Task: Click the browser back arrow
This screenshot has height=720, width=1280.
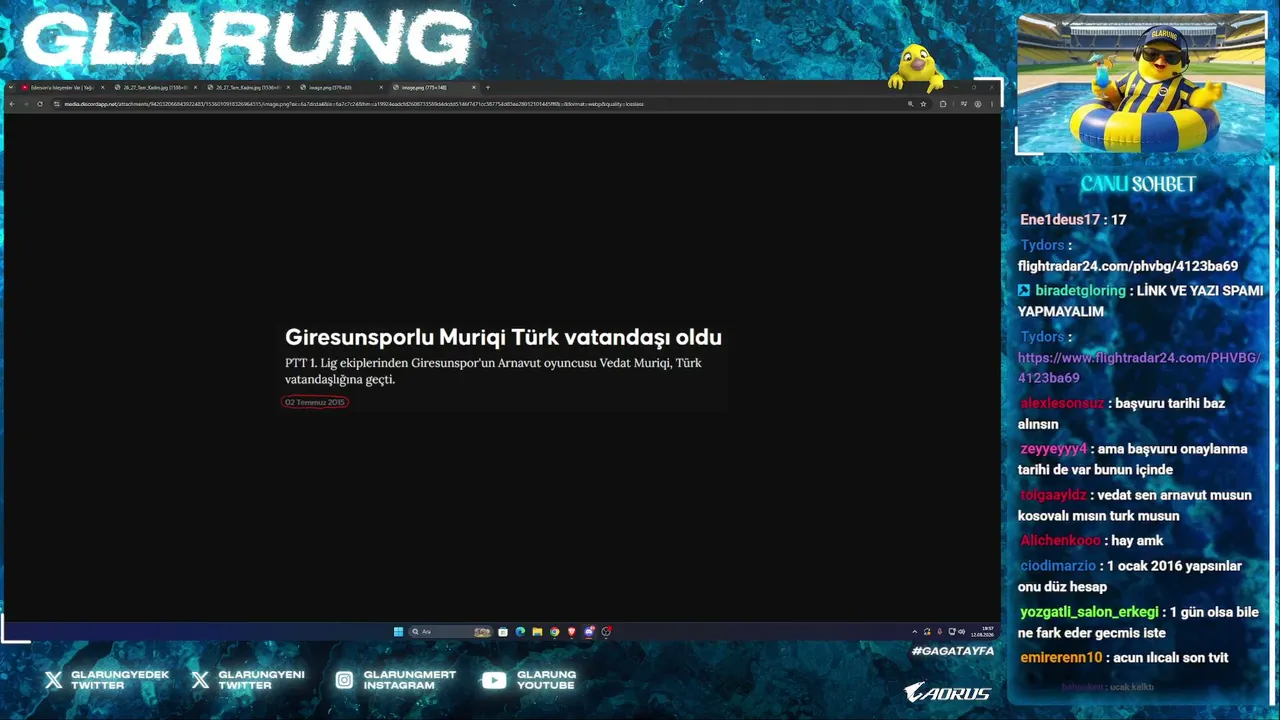Action: (11, 104)
